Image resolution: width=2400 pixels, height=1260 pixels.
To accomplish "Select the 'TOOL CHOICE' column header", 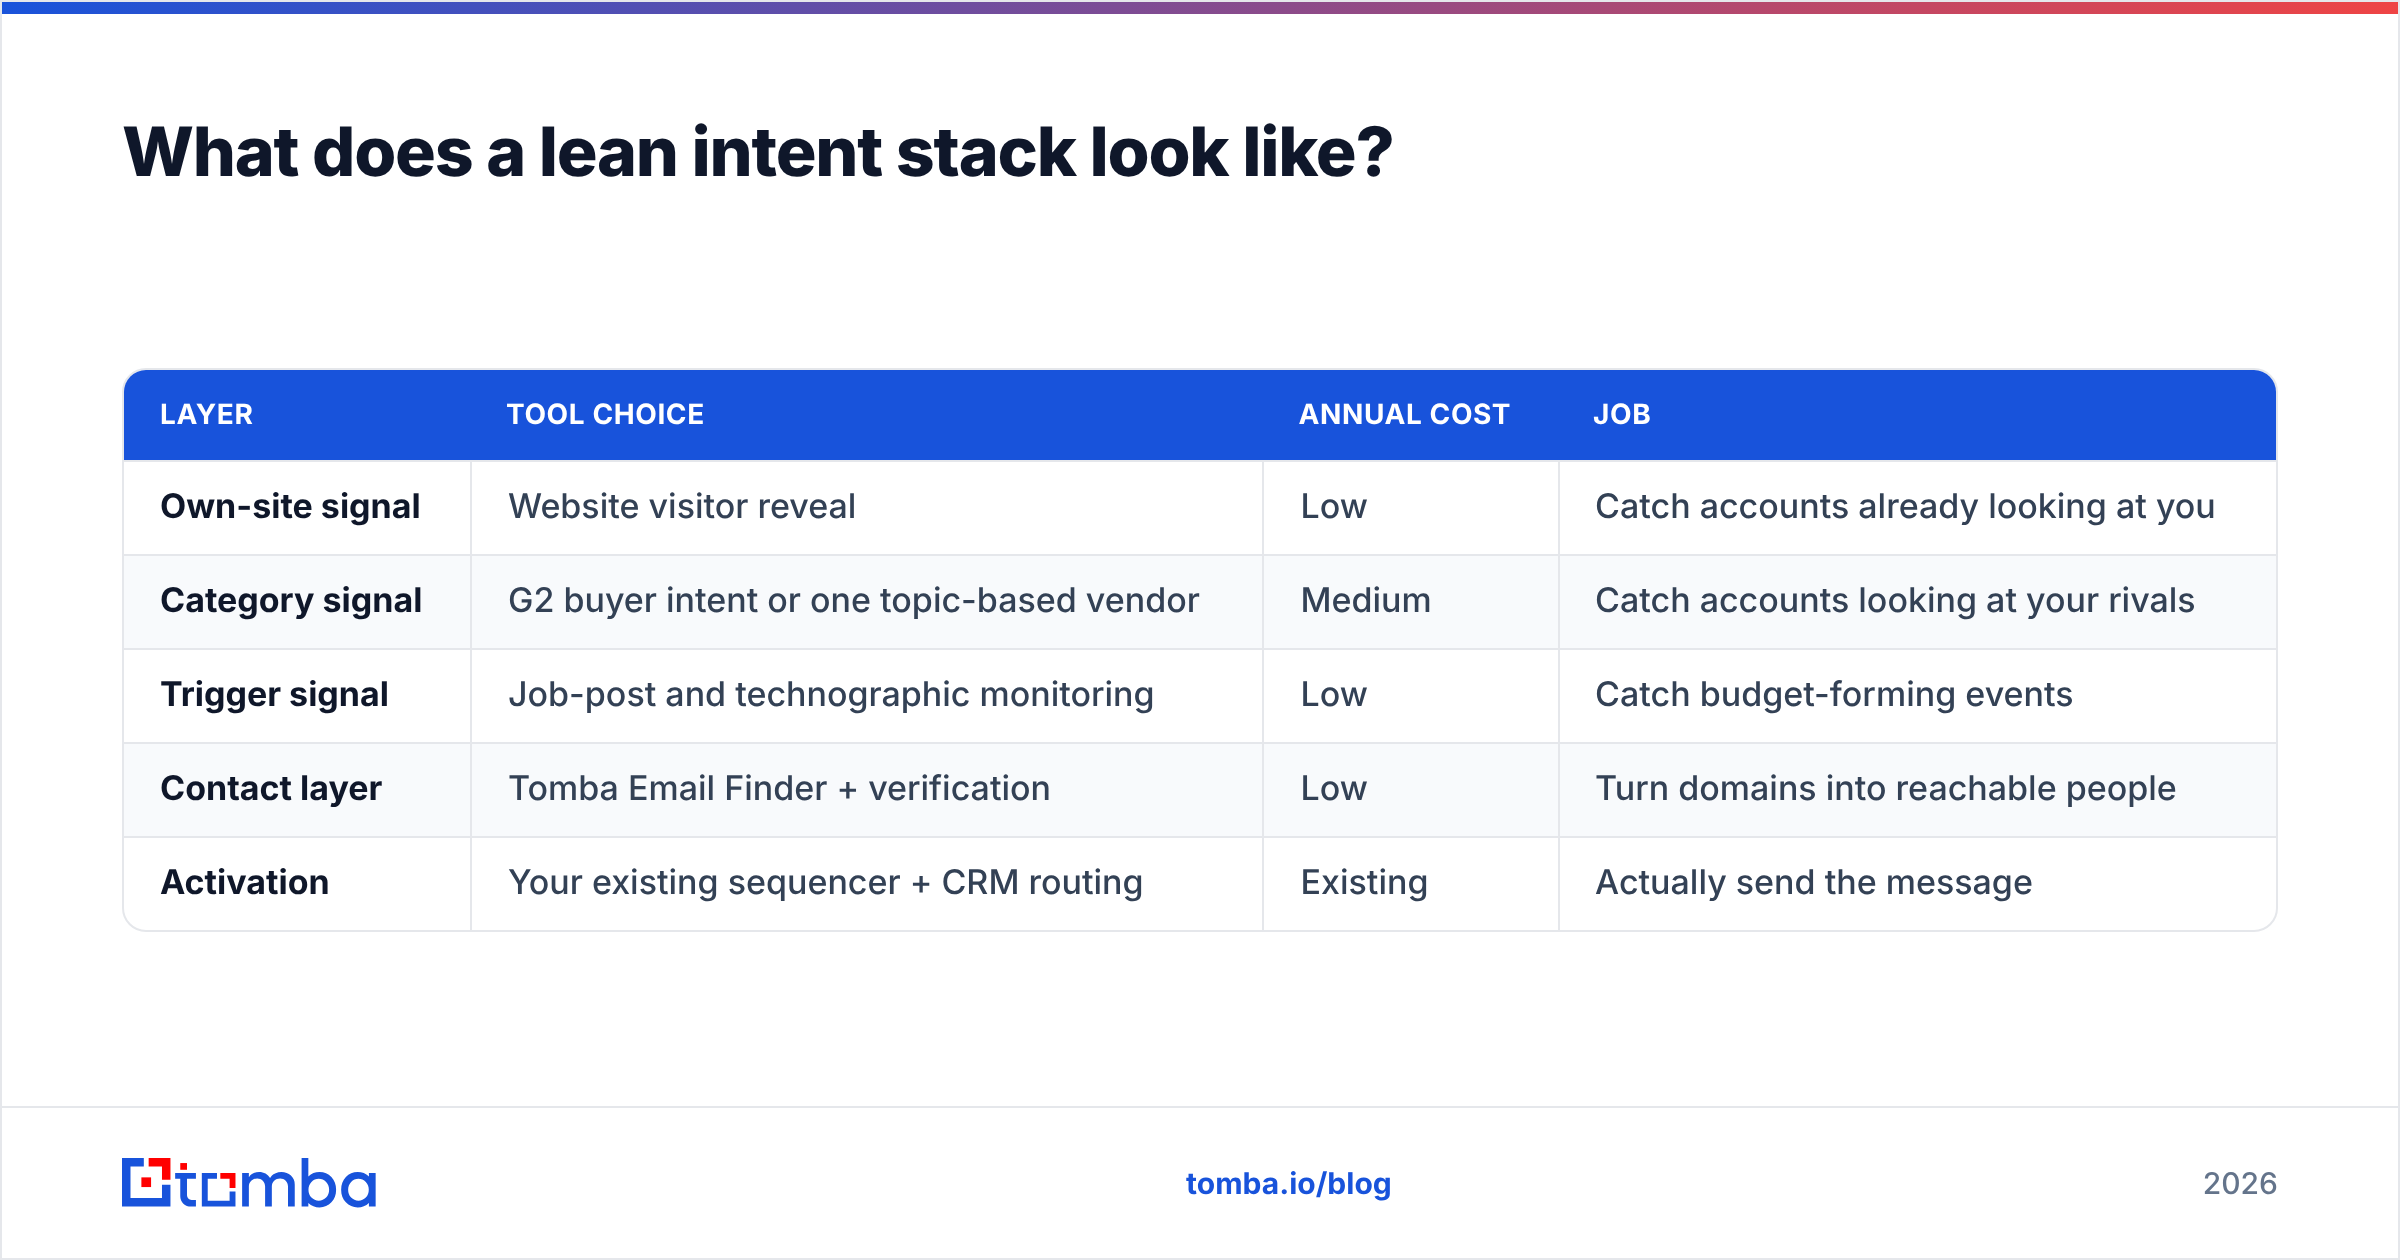I will pos(605,414).
